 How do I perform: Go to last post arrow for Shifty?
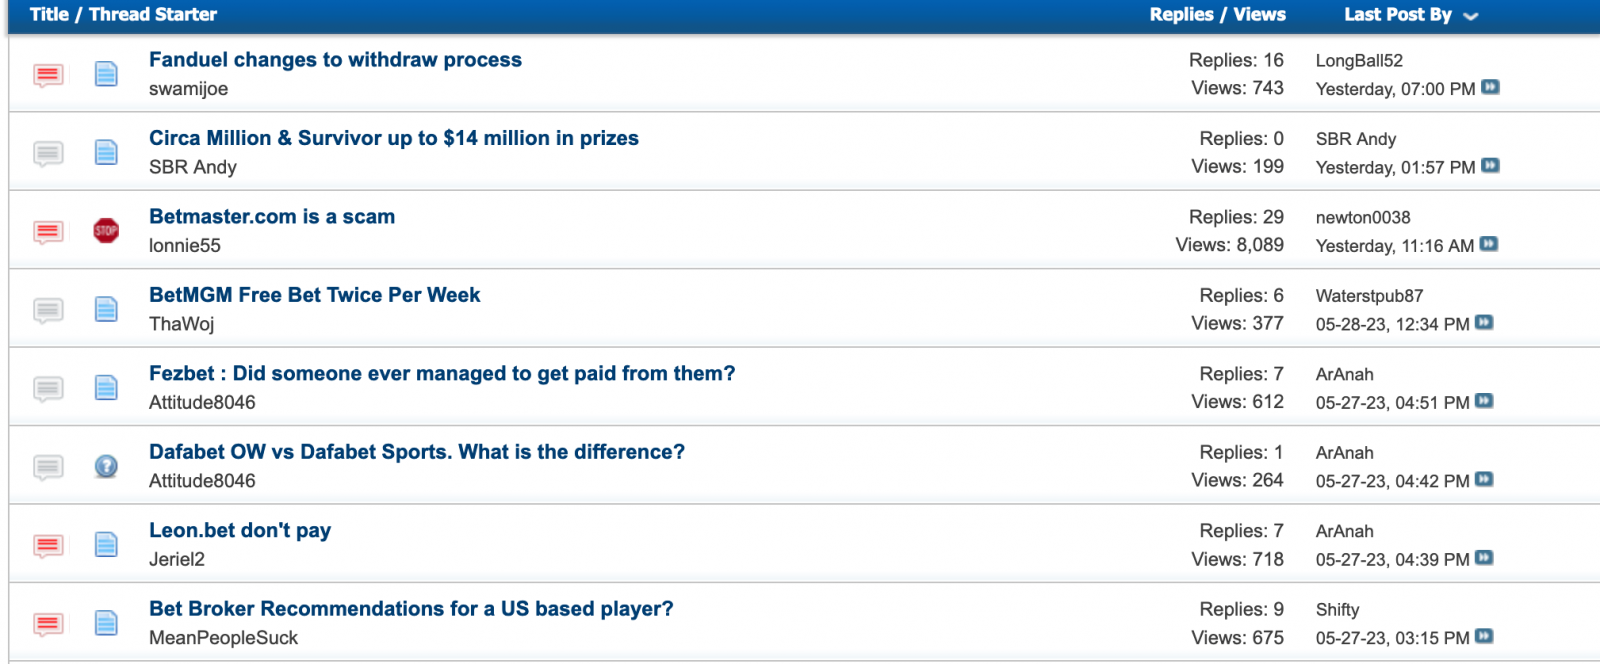point(1484,636)
